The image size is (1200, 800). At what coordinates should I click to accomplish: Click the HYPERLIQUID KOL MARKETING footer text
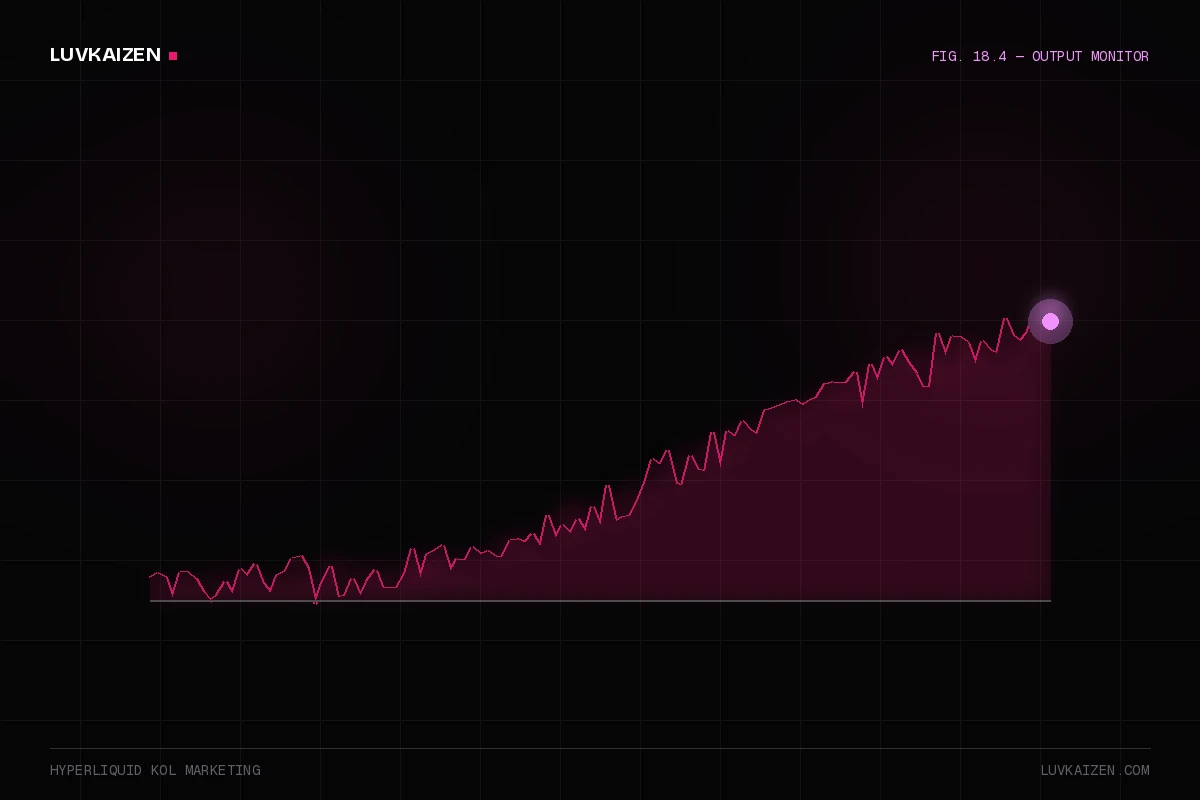(x=155, y=771)
